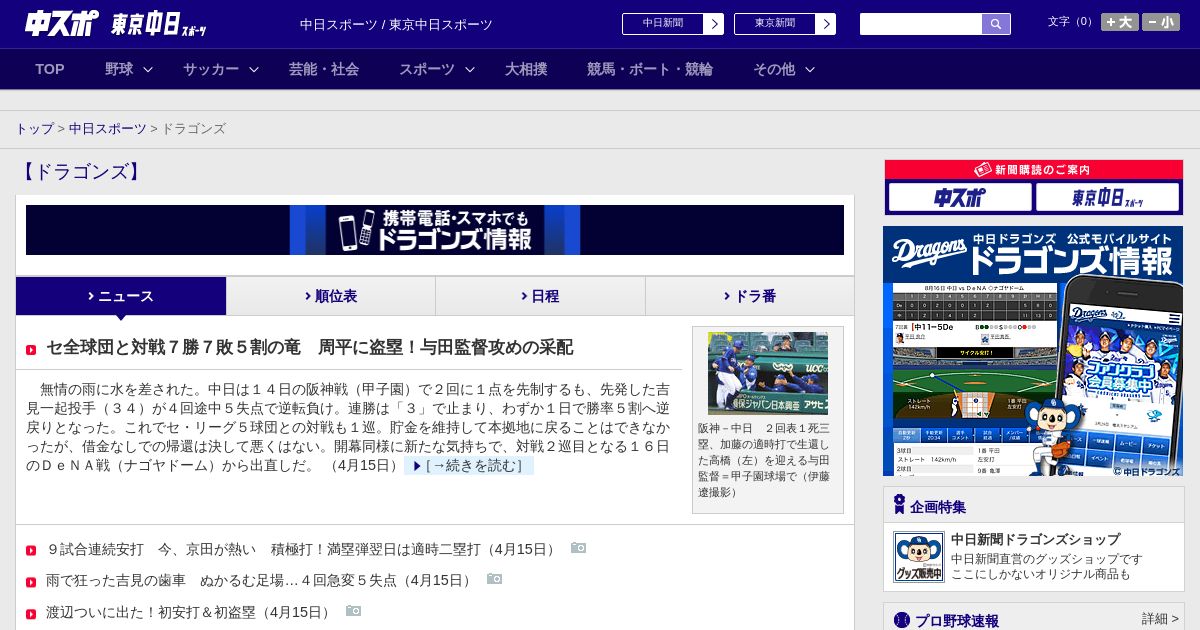Expand the サッカー menu chevron
1200x630 pixels.
[254, 70]
